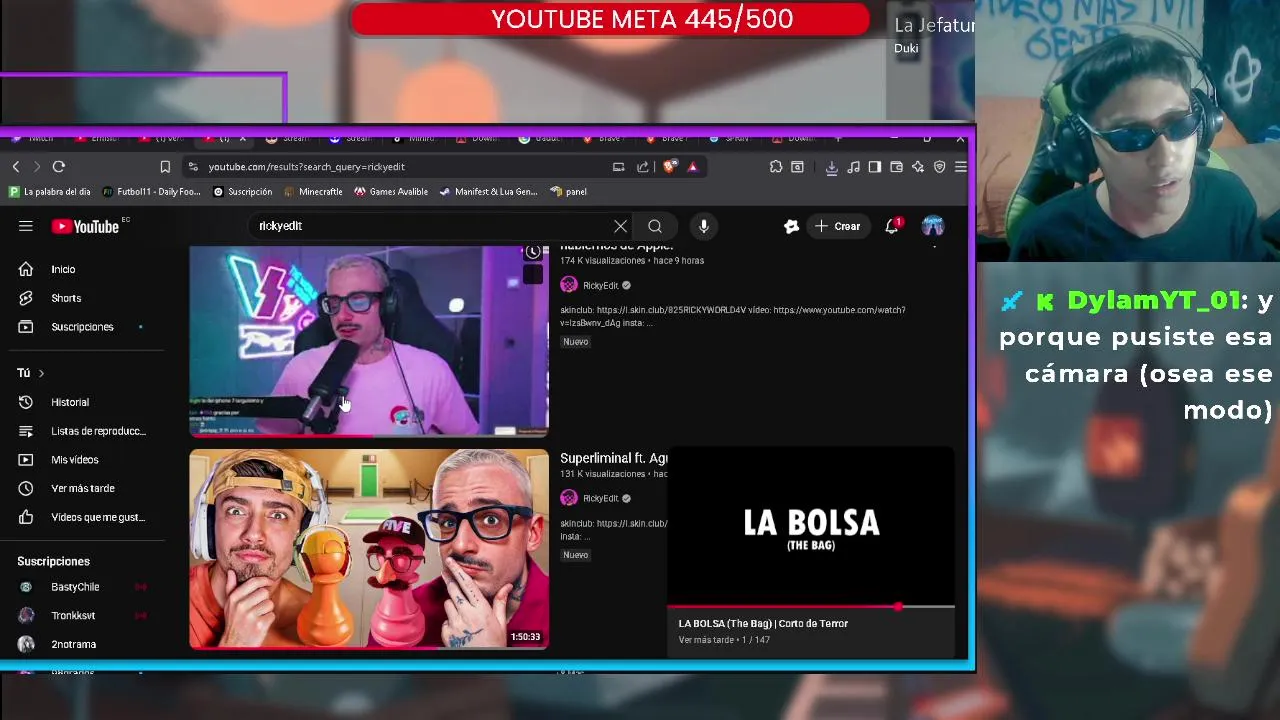Open the Crear button

(x=838, y=227)
